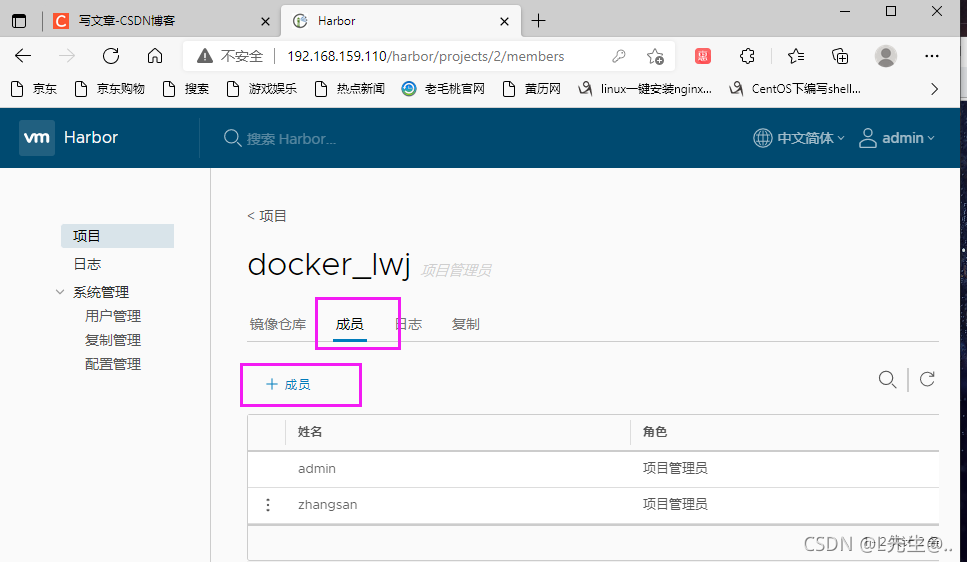Click the browser address bar URL
This screenshot has height=562, width=967.
[x=426, y=56]
